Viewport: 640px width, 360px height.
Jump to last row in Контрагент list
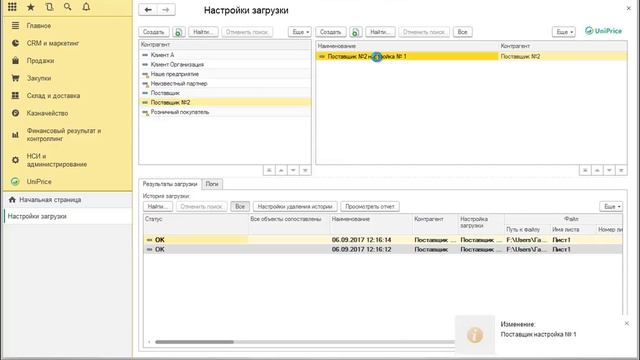click(305, 170)
